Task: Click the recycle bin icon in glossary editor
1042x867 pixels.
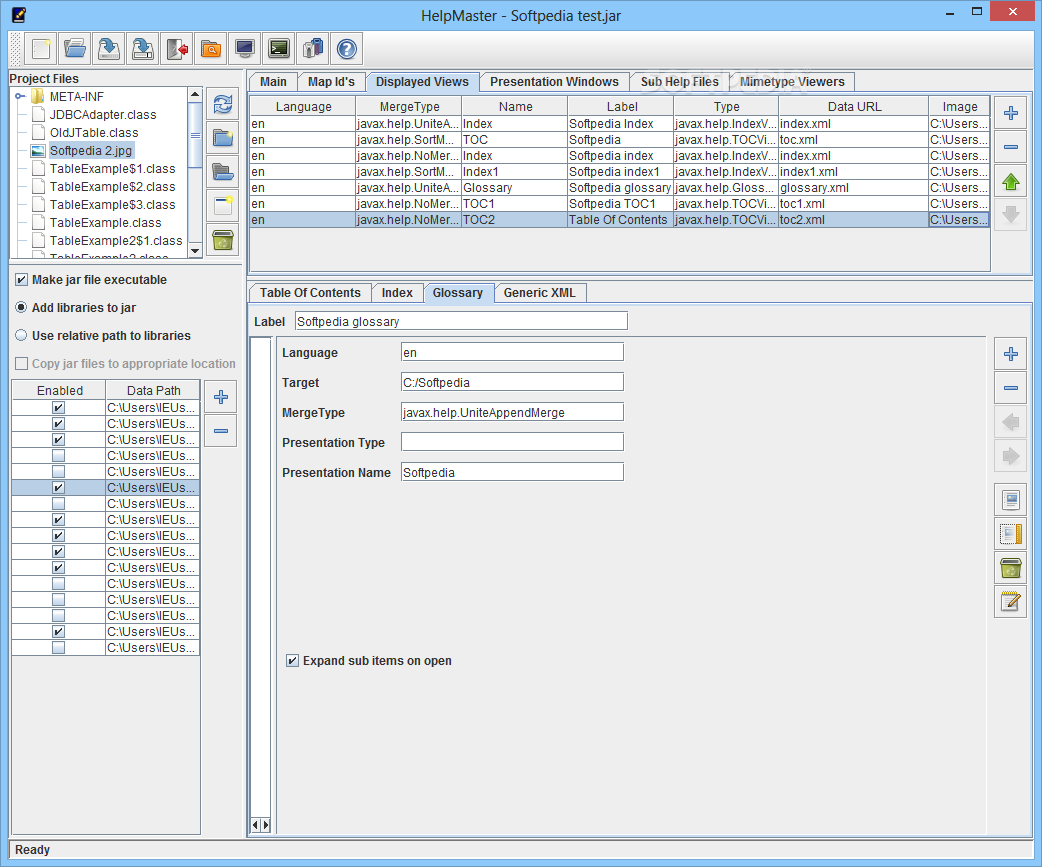Action: click(1011, 567)
